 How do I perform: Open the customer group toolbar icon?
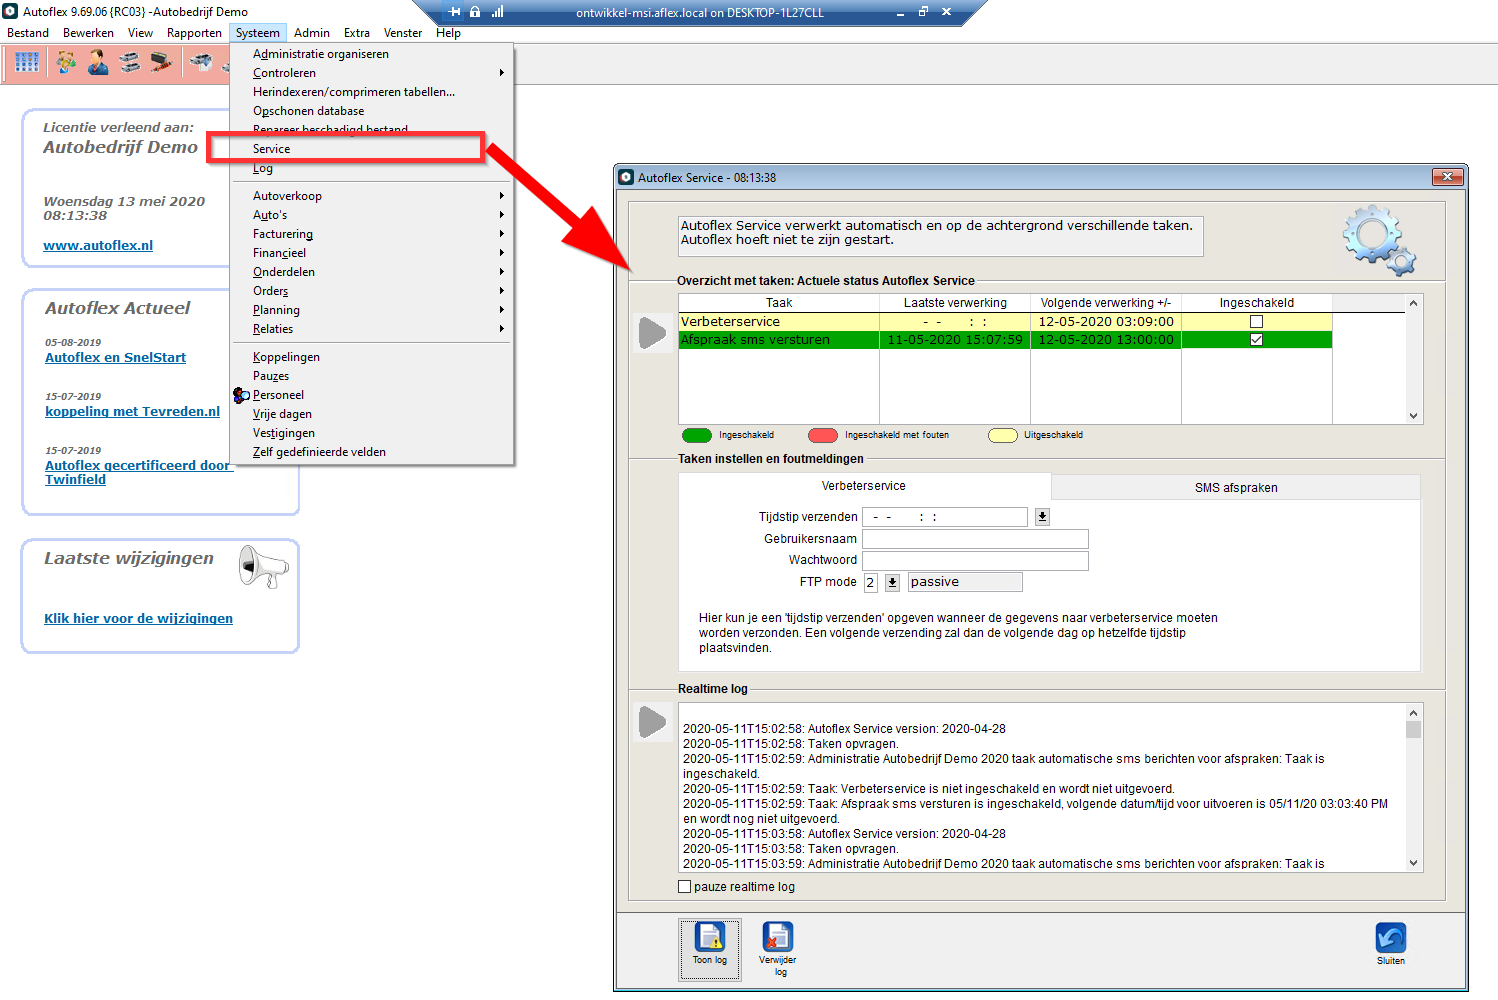coord(66,63)
